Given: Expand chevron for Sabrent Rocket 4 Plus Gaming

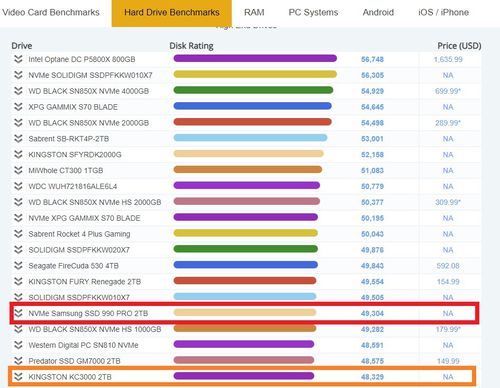Looking at the screenshot, I should tap(18, 234).
